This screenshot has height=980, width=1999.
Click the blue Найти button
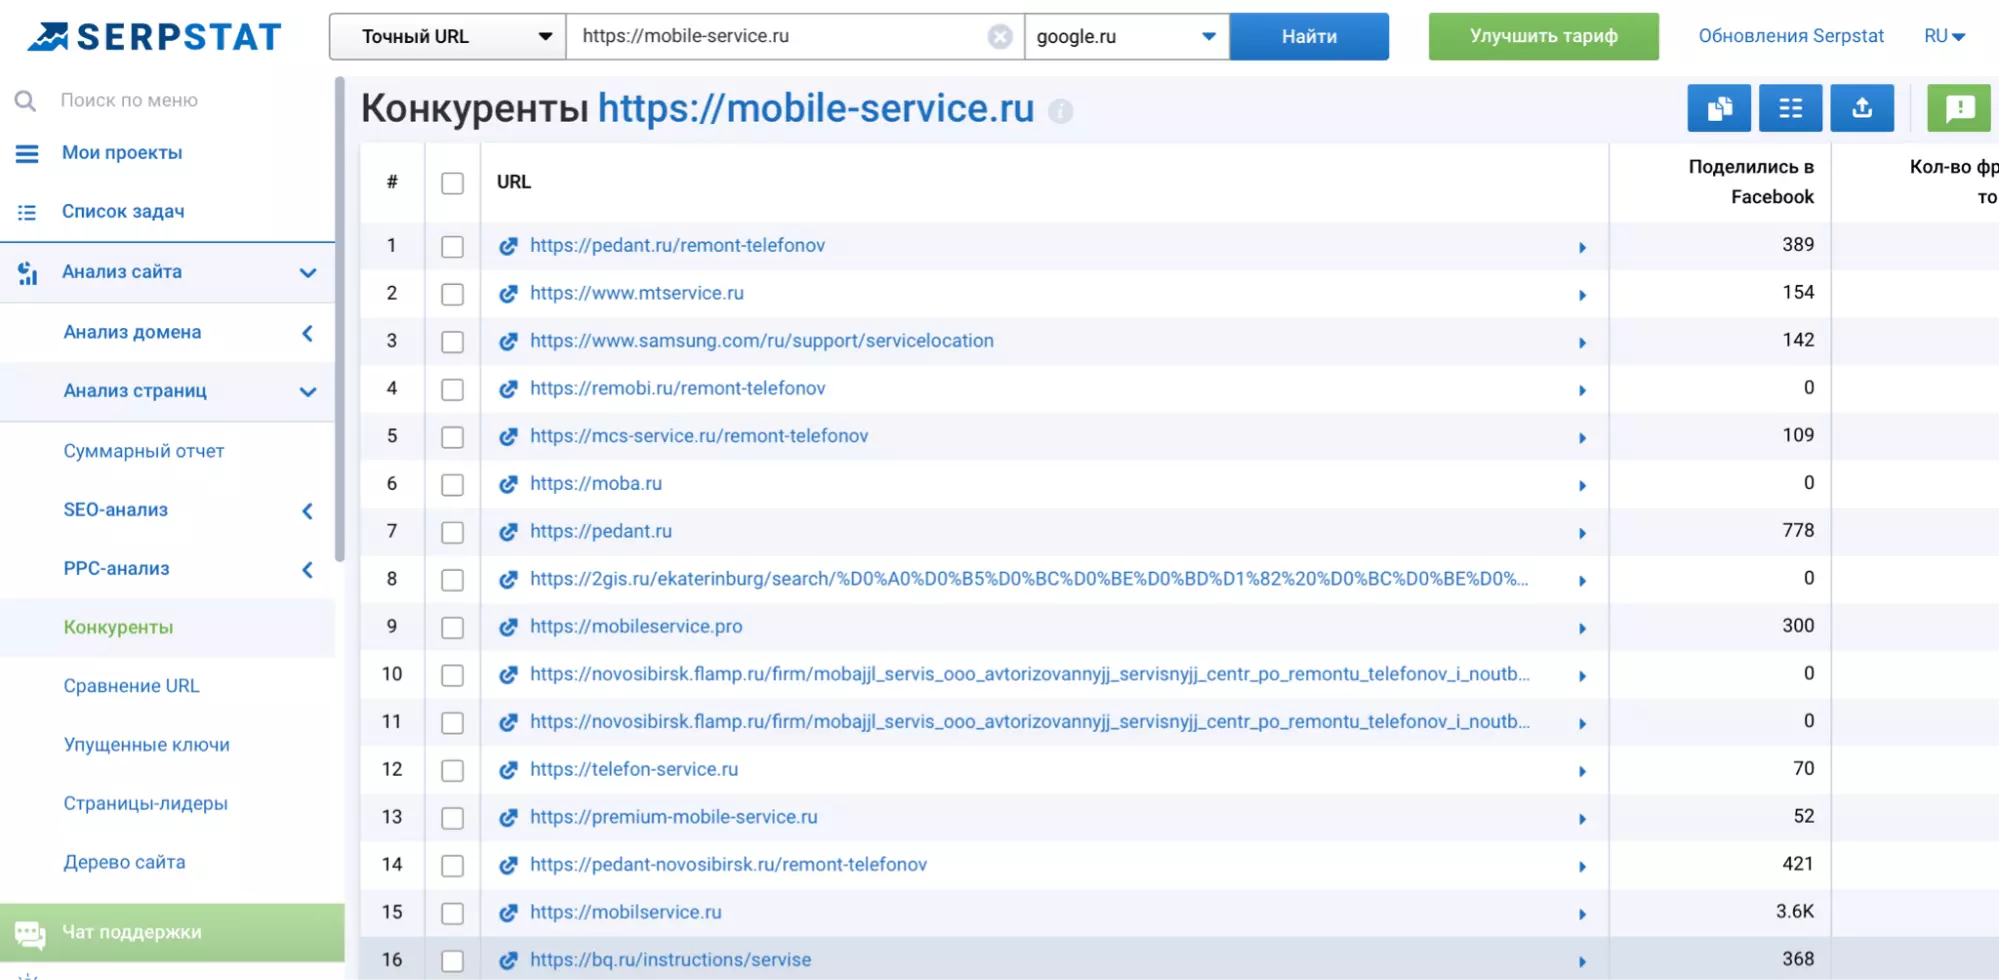[1309, 37]
